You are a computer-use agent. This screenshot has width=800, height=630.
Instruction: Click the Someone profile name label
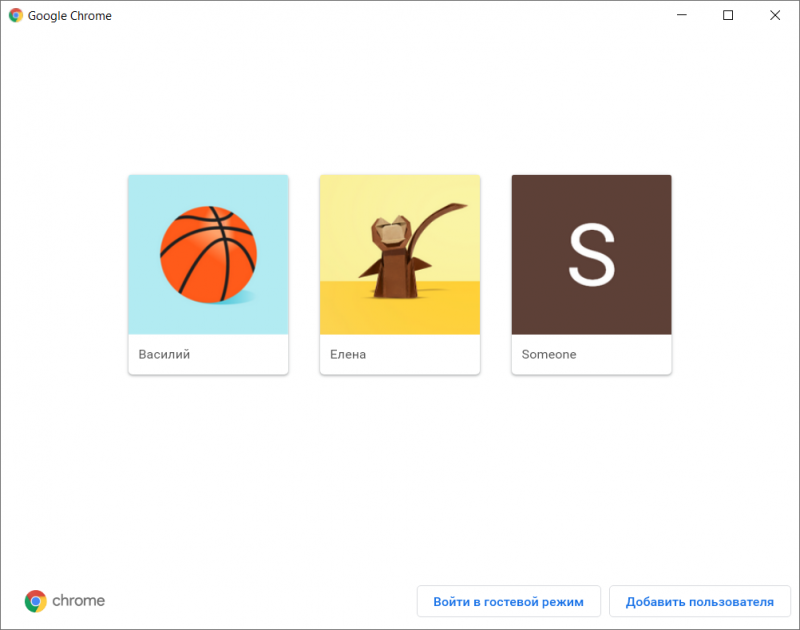click(x=549, y=354)
